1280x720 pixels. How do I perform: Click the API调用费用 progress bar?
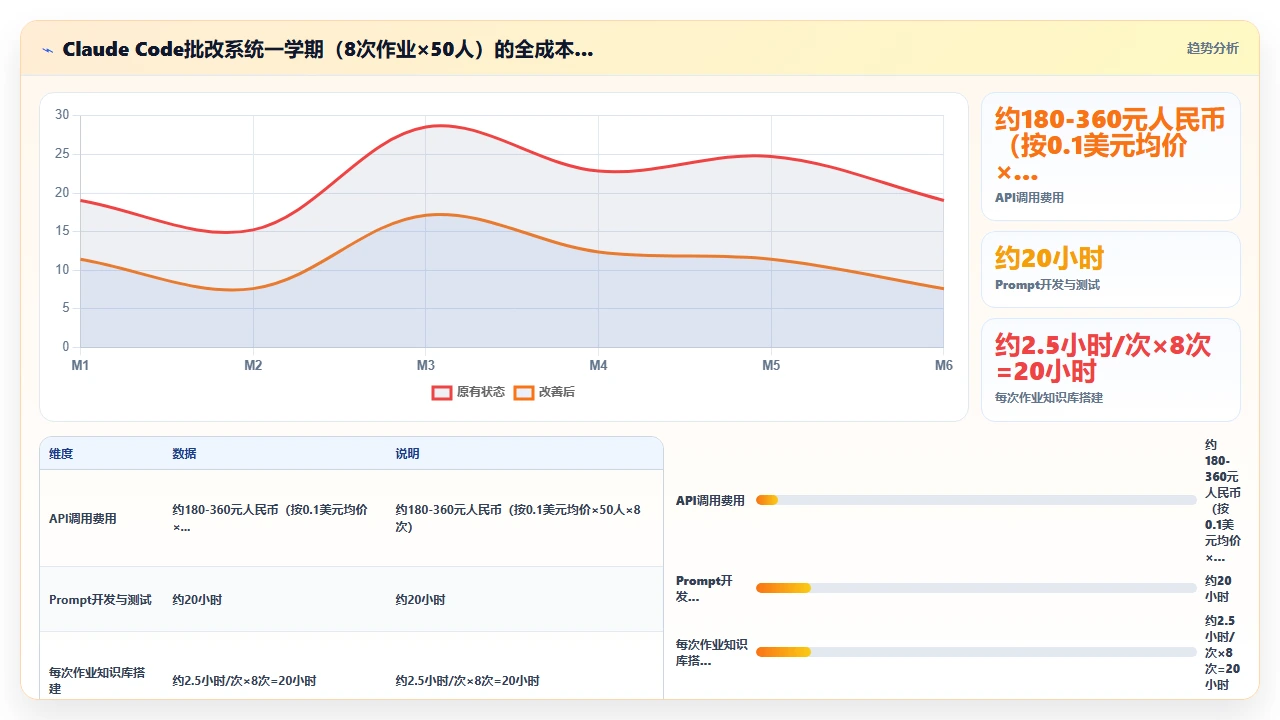click(x=976, y=500)
